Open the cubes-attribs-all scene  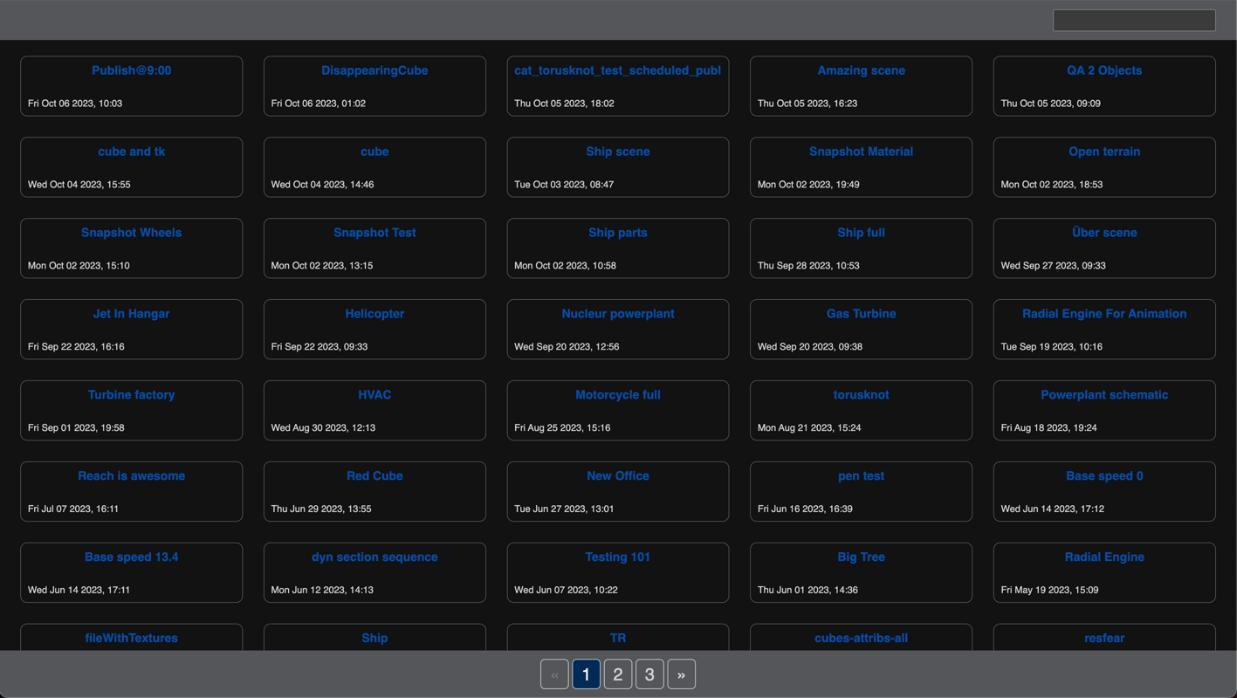click(x=861, y=638)
